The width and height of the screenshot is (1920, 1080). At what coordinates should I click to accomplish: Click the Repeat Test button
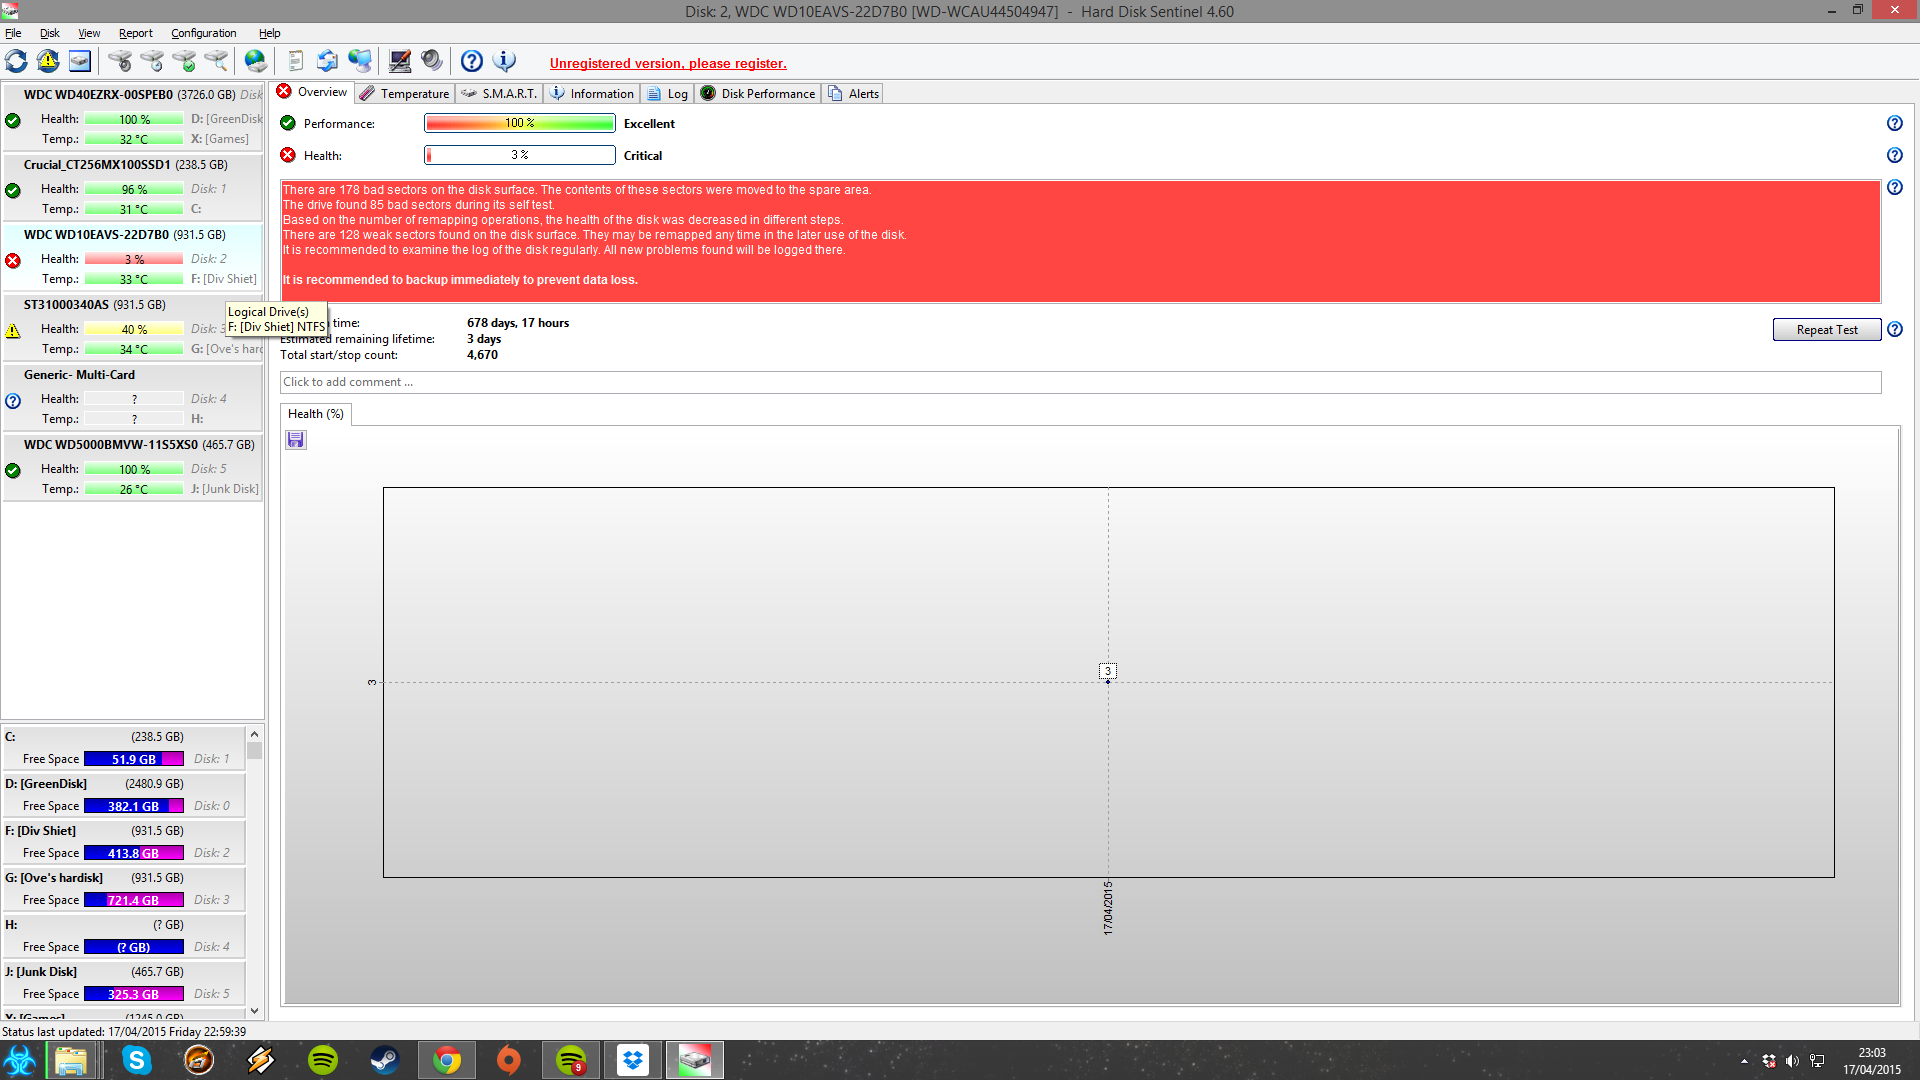click(x=1826, y=330)
